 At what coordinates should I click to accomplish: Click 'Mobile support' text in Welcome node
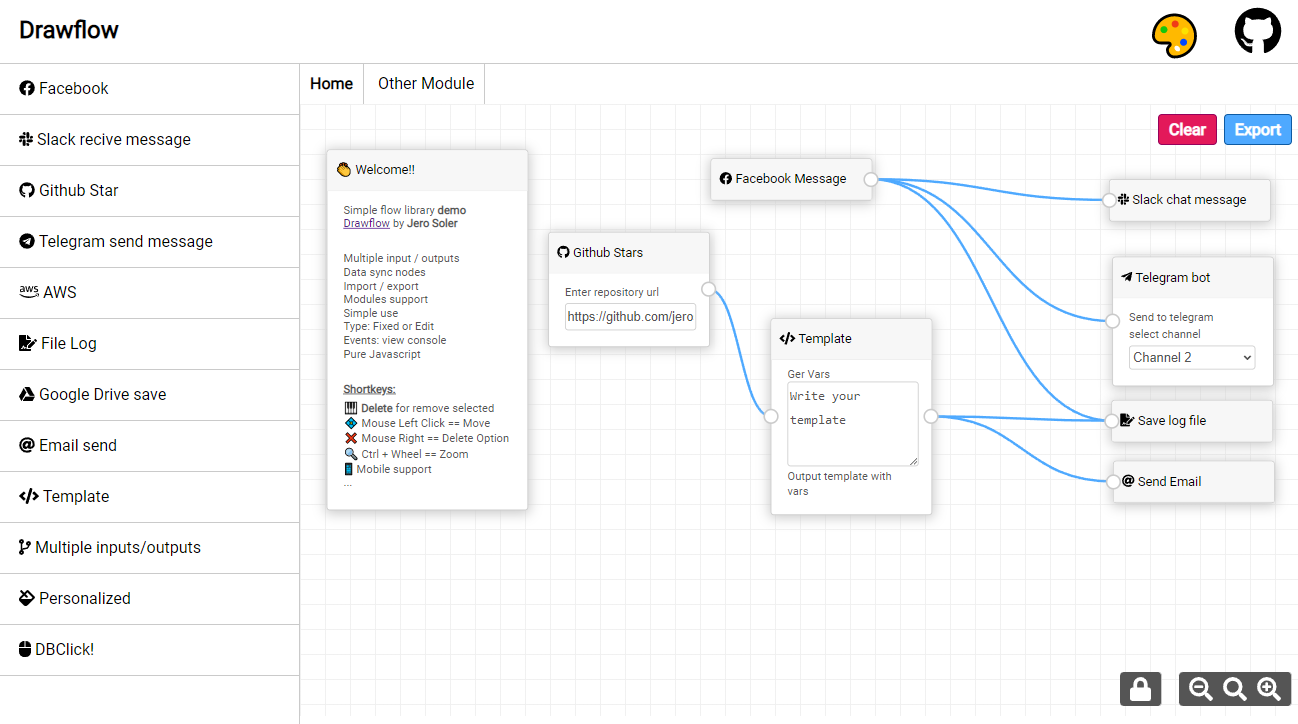coord(394,469)
